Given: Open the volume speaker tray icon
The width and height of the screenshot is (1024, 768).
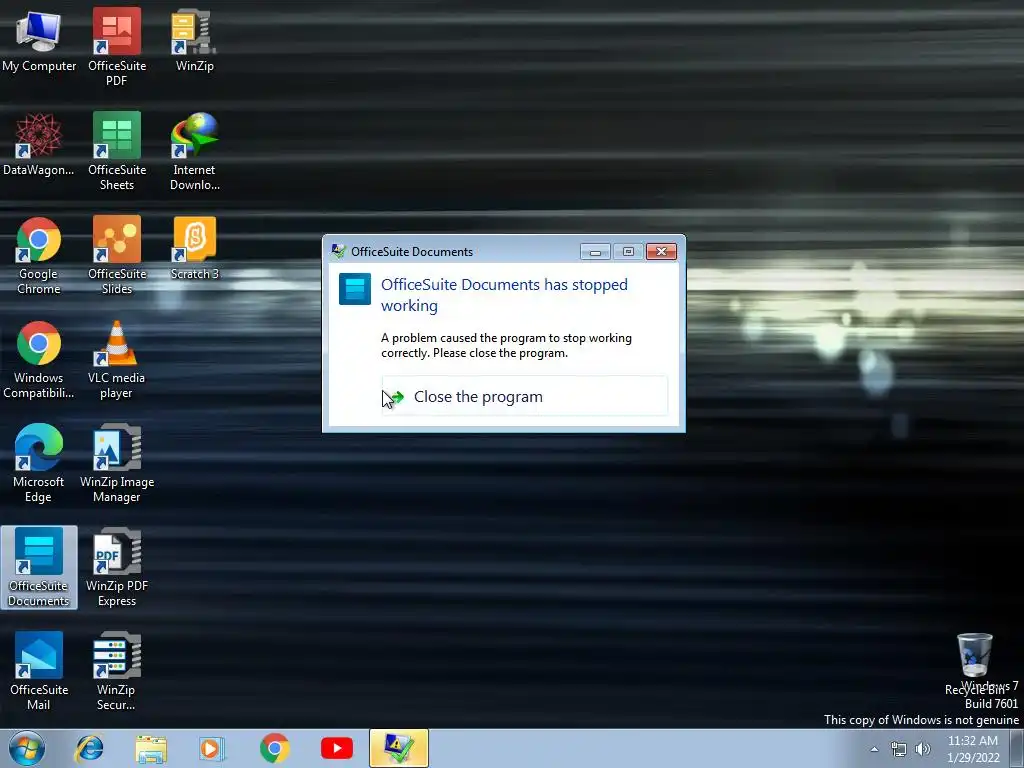Looking at the screenshot, I should (x=923, y=749).
